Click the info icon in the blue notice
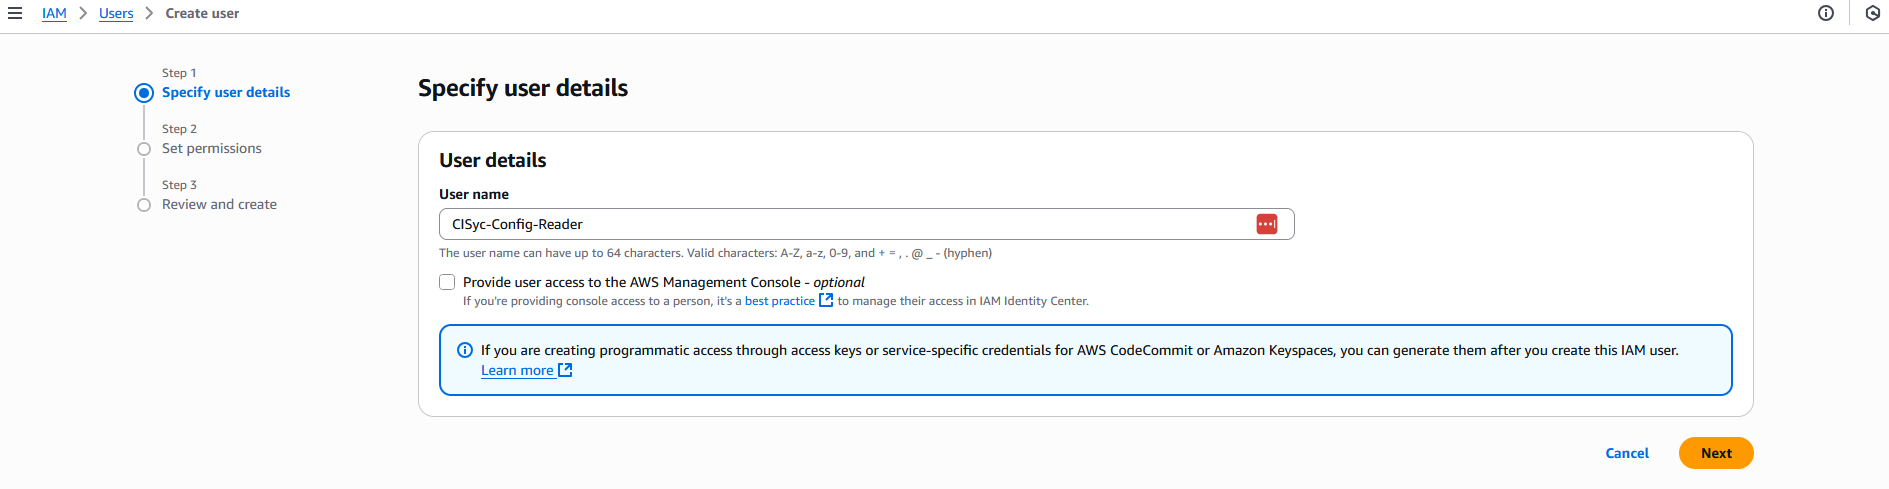The image size is (1889, 489). (465, 350)
